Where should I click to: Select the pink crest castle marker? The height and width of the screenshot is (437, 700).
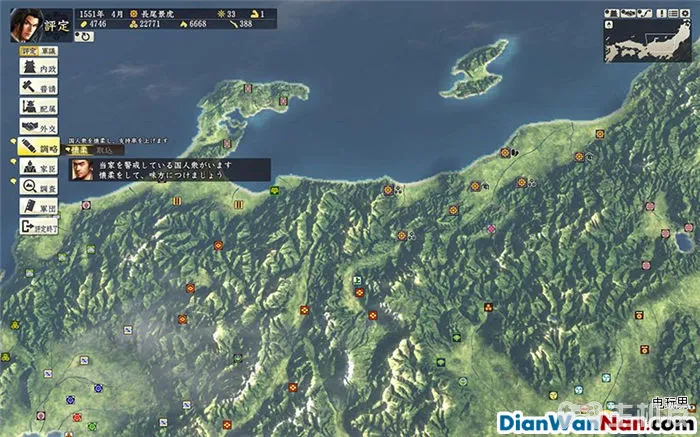click(x=492, y=229)
